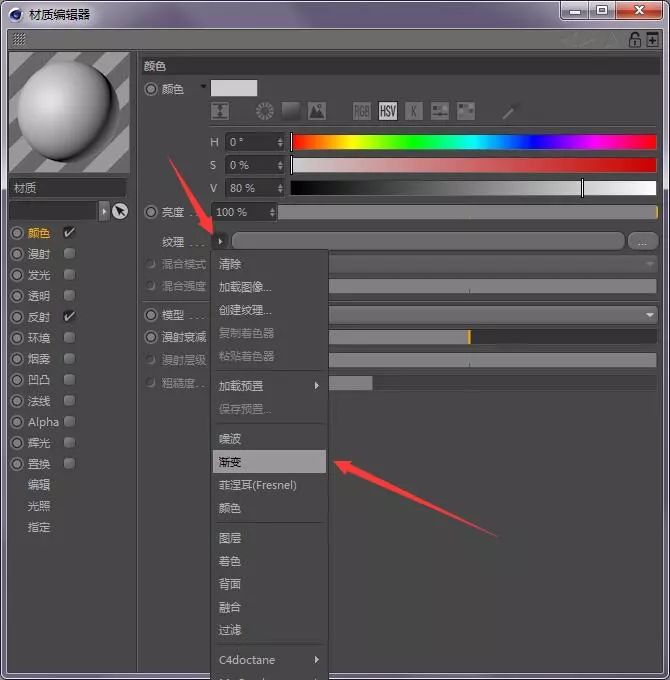Switch the color sliders to HSV mode
The width and height of the screenshot is (670, 680).
[388, 111]
